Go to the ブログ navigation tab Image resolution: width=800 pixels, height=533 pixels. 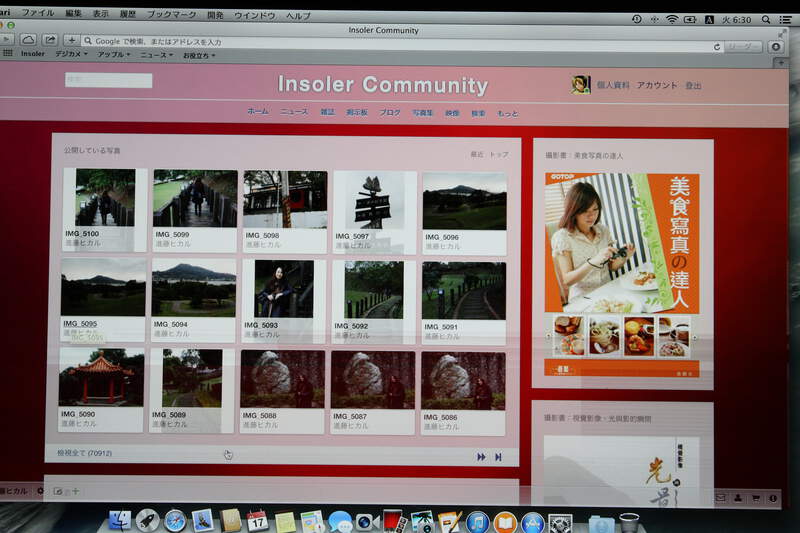point(390,113)
